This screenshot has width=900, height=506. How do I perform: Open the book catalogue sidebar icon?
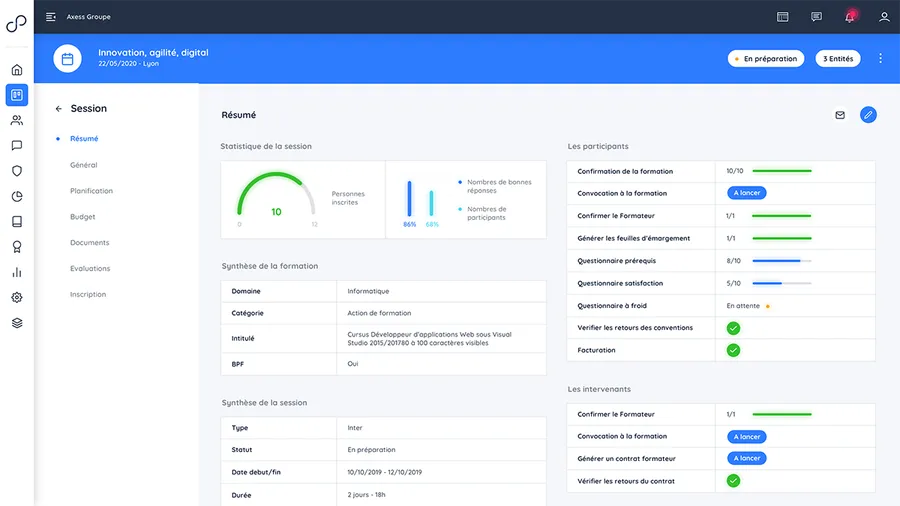tap(17, 221)
